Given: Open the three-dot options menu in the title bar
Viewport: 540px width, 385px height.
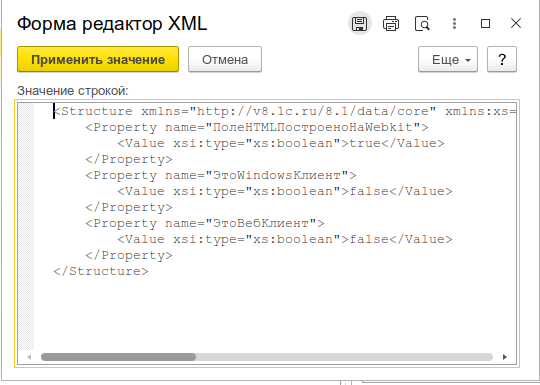Looking at the screenshot, I should pos(454,23).
